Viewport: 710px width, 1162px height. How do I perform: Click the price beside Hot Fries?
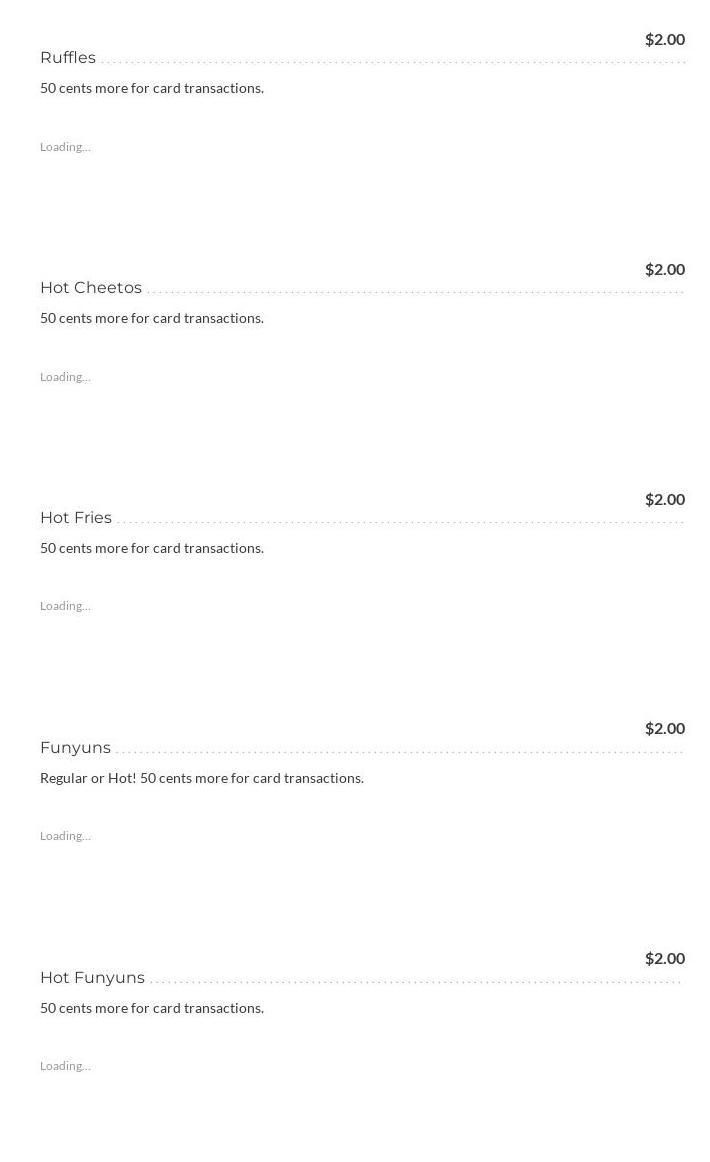664,499
